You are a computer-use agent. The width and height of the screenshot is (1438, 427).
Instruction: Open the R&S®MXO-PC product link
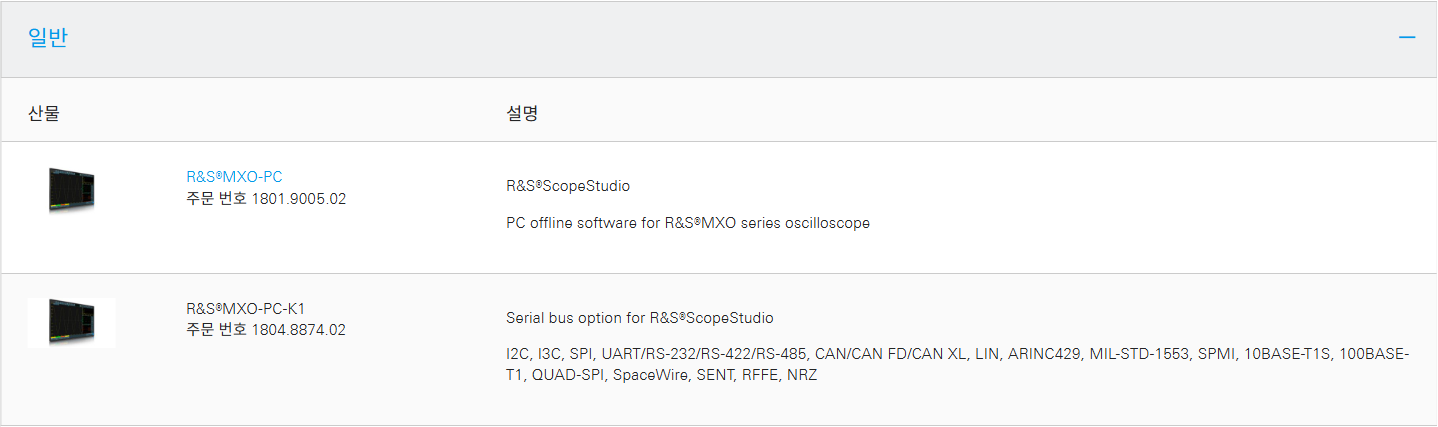coord(234,177)
